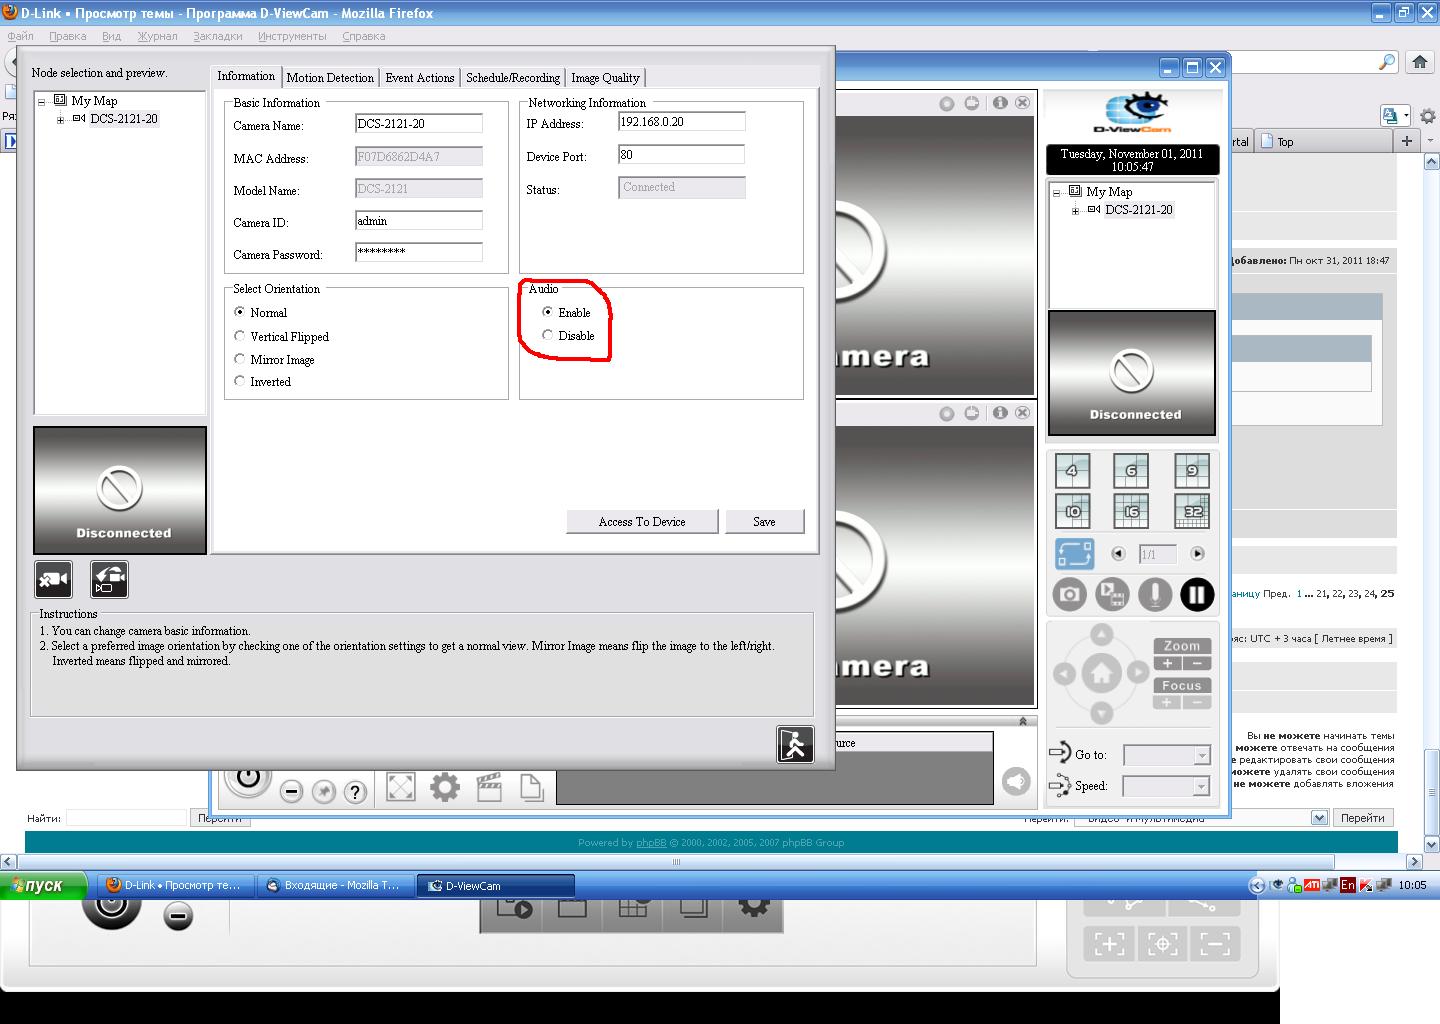Click the Focus minus button
This screenshot has width=1440, height=1024.
[1197, 702]
